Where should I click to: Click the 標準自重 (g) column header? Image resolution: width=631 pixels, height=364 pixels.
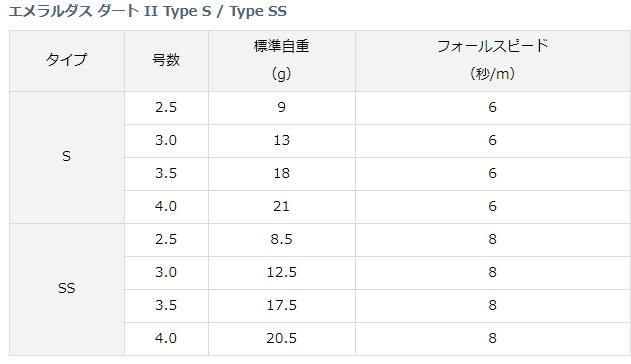point(282,61)
